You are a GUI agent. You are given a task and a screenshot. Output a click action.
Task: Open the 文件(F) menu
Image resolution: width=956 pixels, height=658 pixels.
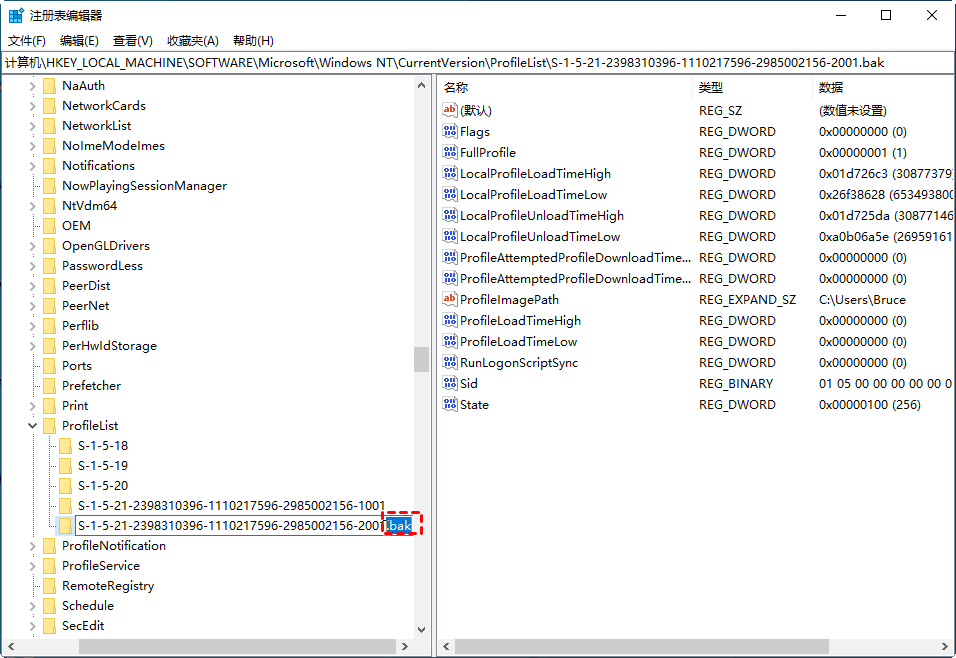click(x=27, y=41)
